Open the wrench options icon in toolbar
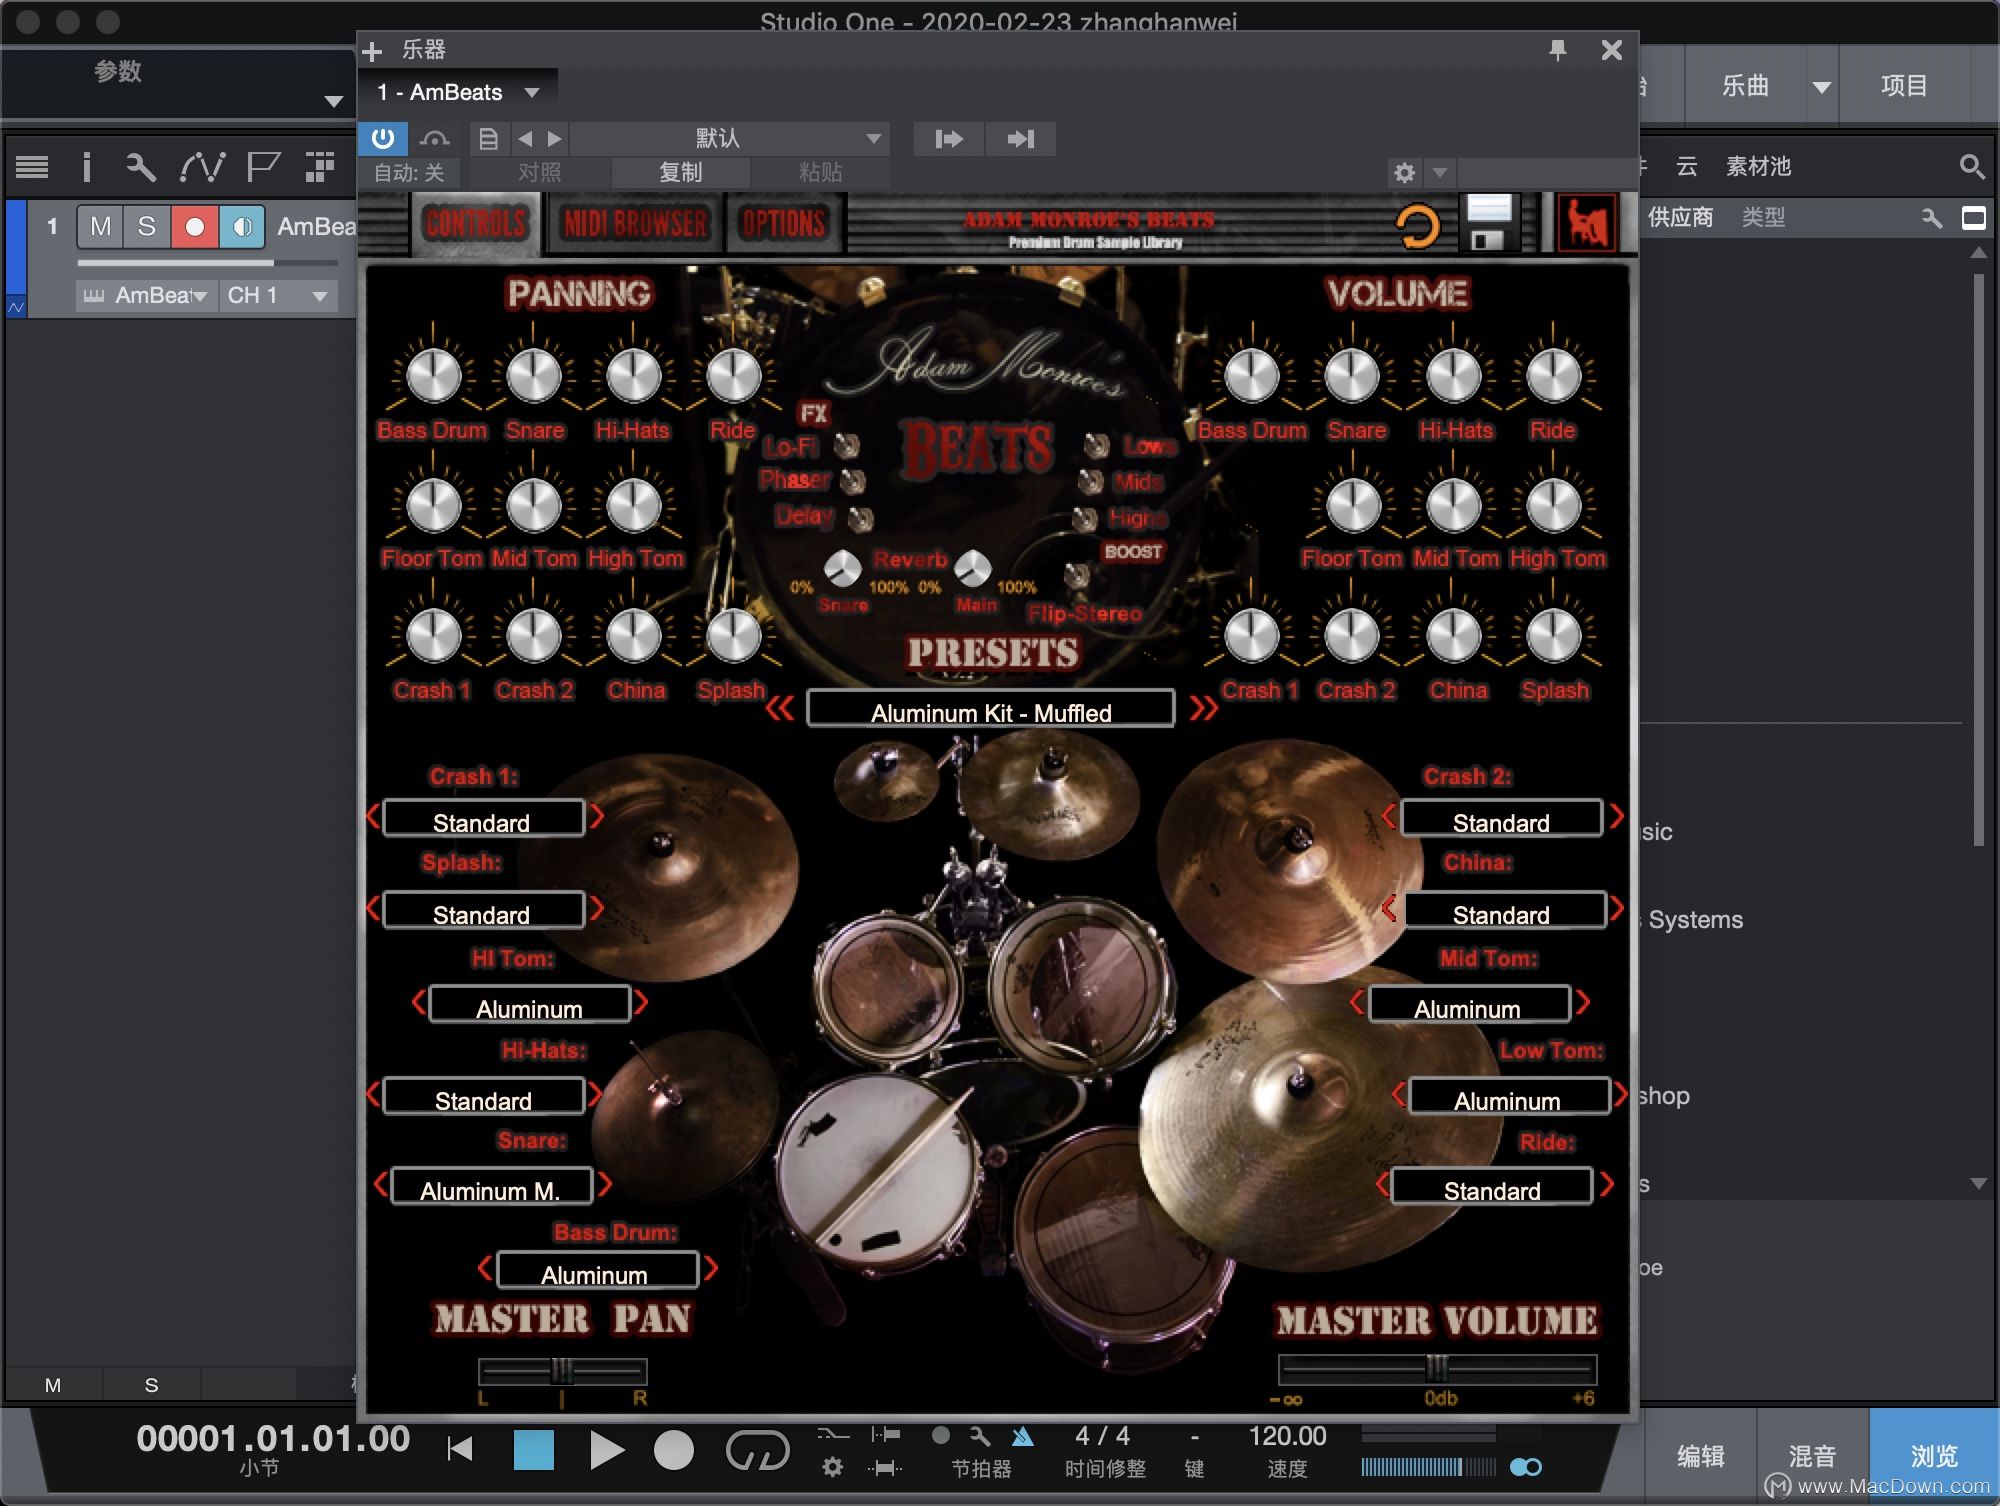 pyautogui.click(x=141, y=167)
